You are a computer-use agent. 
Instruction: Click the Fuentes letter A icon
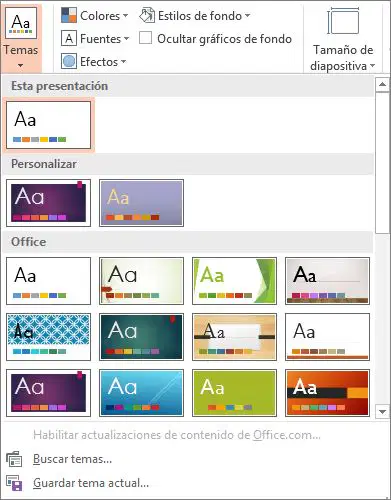(x=69, y=39)
